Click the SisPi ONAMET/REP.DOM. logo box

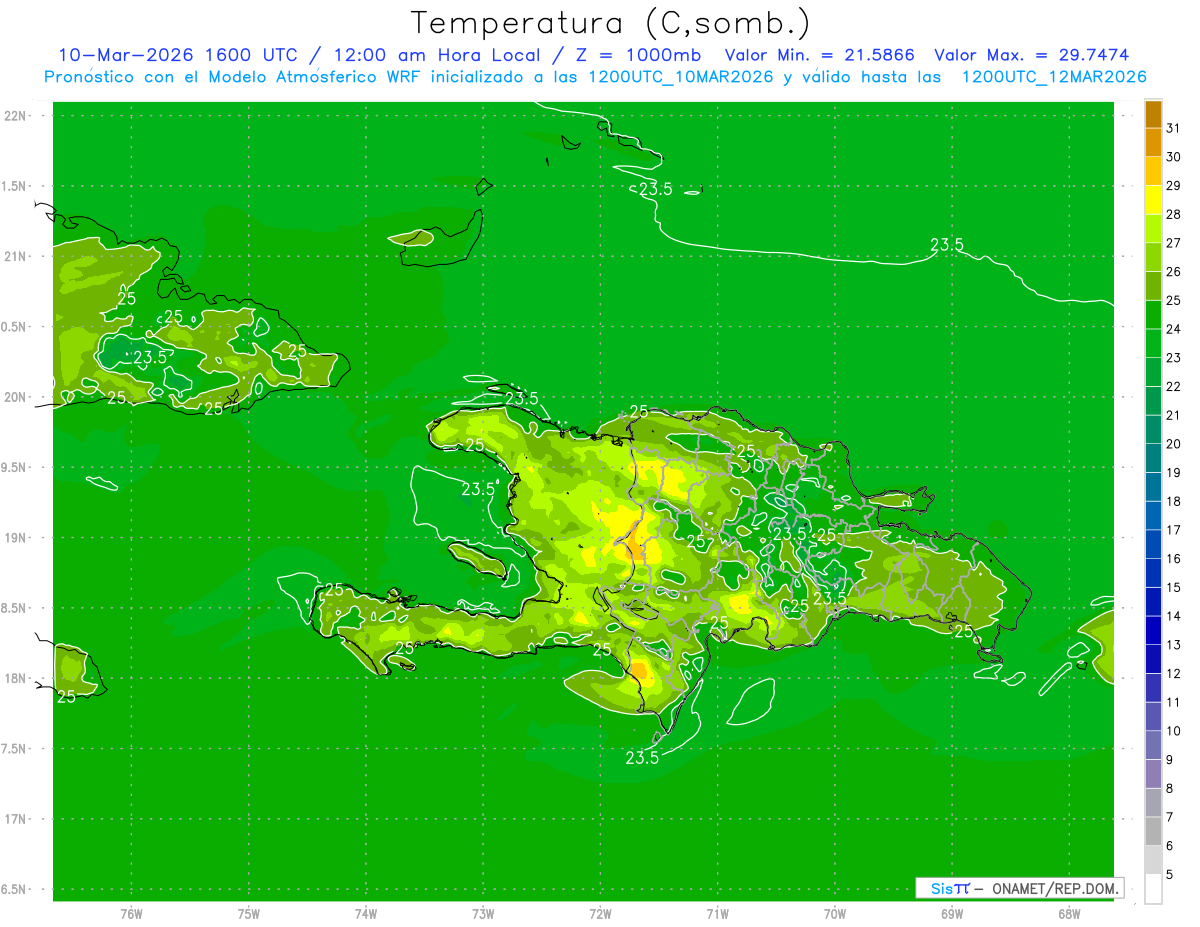click(1019, 888)
